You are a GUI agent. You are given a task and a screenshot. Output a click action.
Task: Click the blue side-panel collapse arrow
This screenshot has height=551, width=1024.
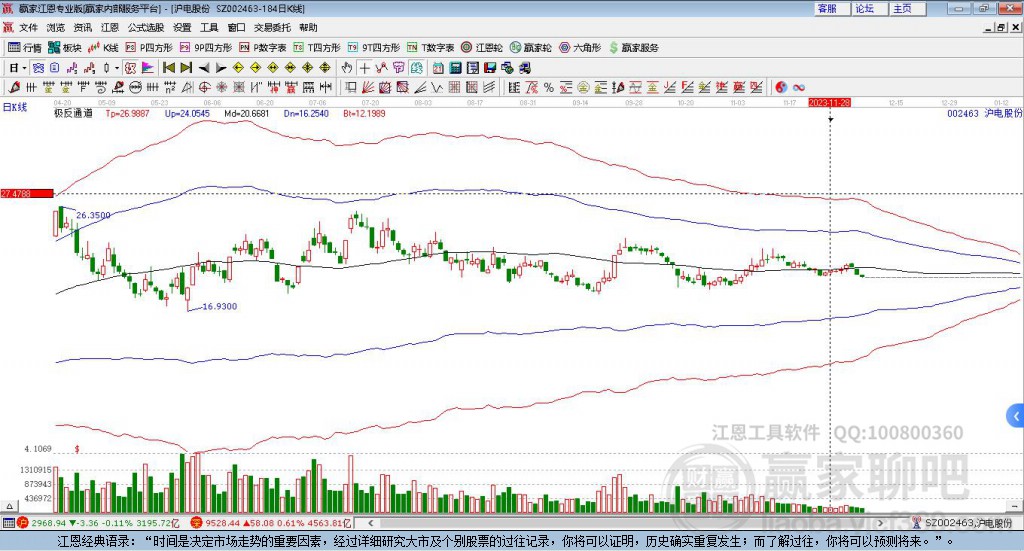[1016, 416]
